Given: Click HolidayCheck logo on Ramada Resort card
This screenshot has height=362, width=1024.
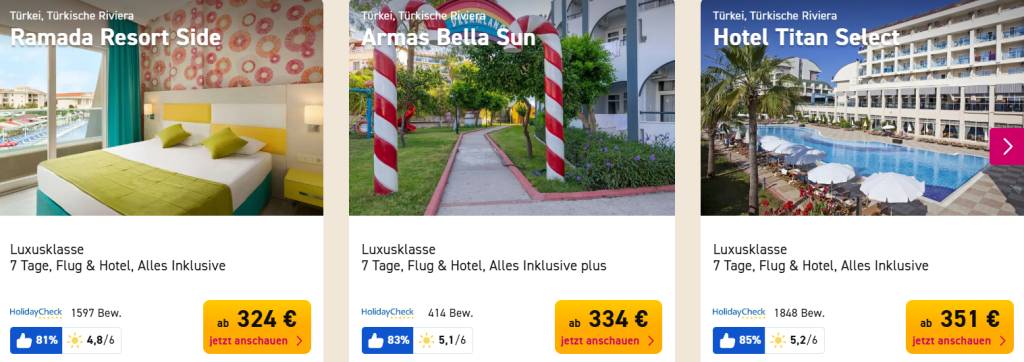Looking at the screenshot, I should [36, 312].
